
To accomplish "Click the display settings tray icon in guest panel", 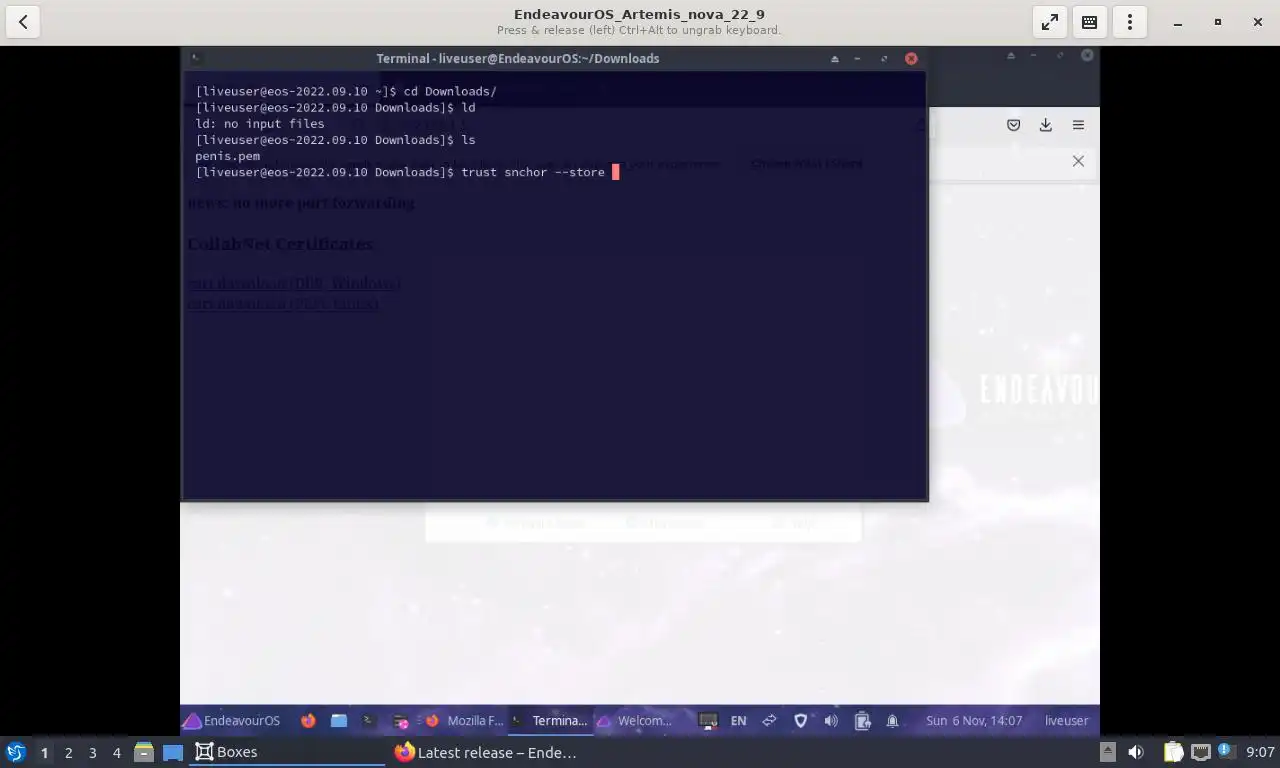I will point(708,720).
